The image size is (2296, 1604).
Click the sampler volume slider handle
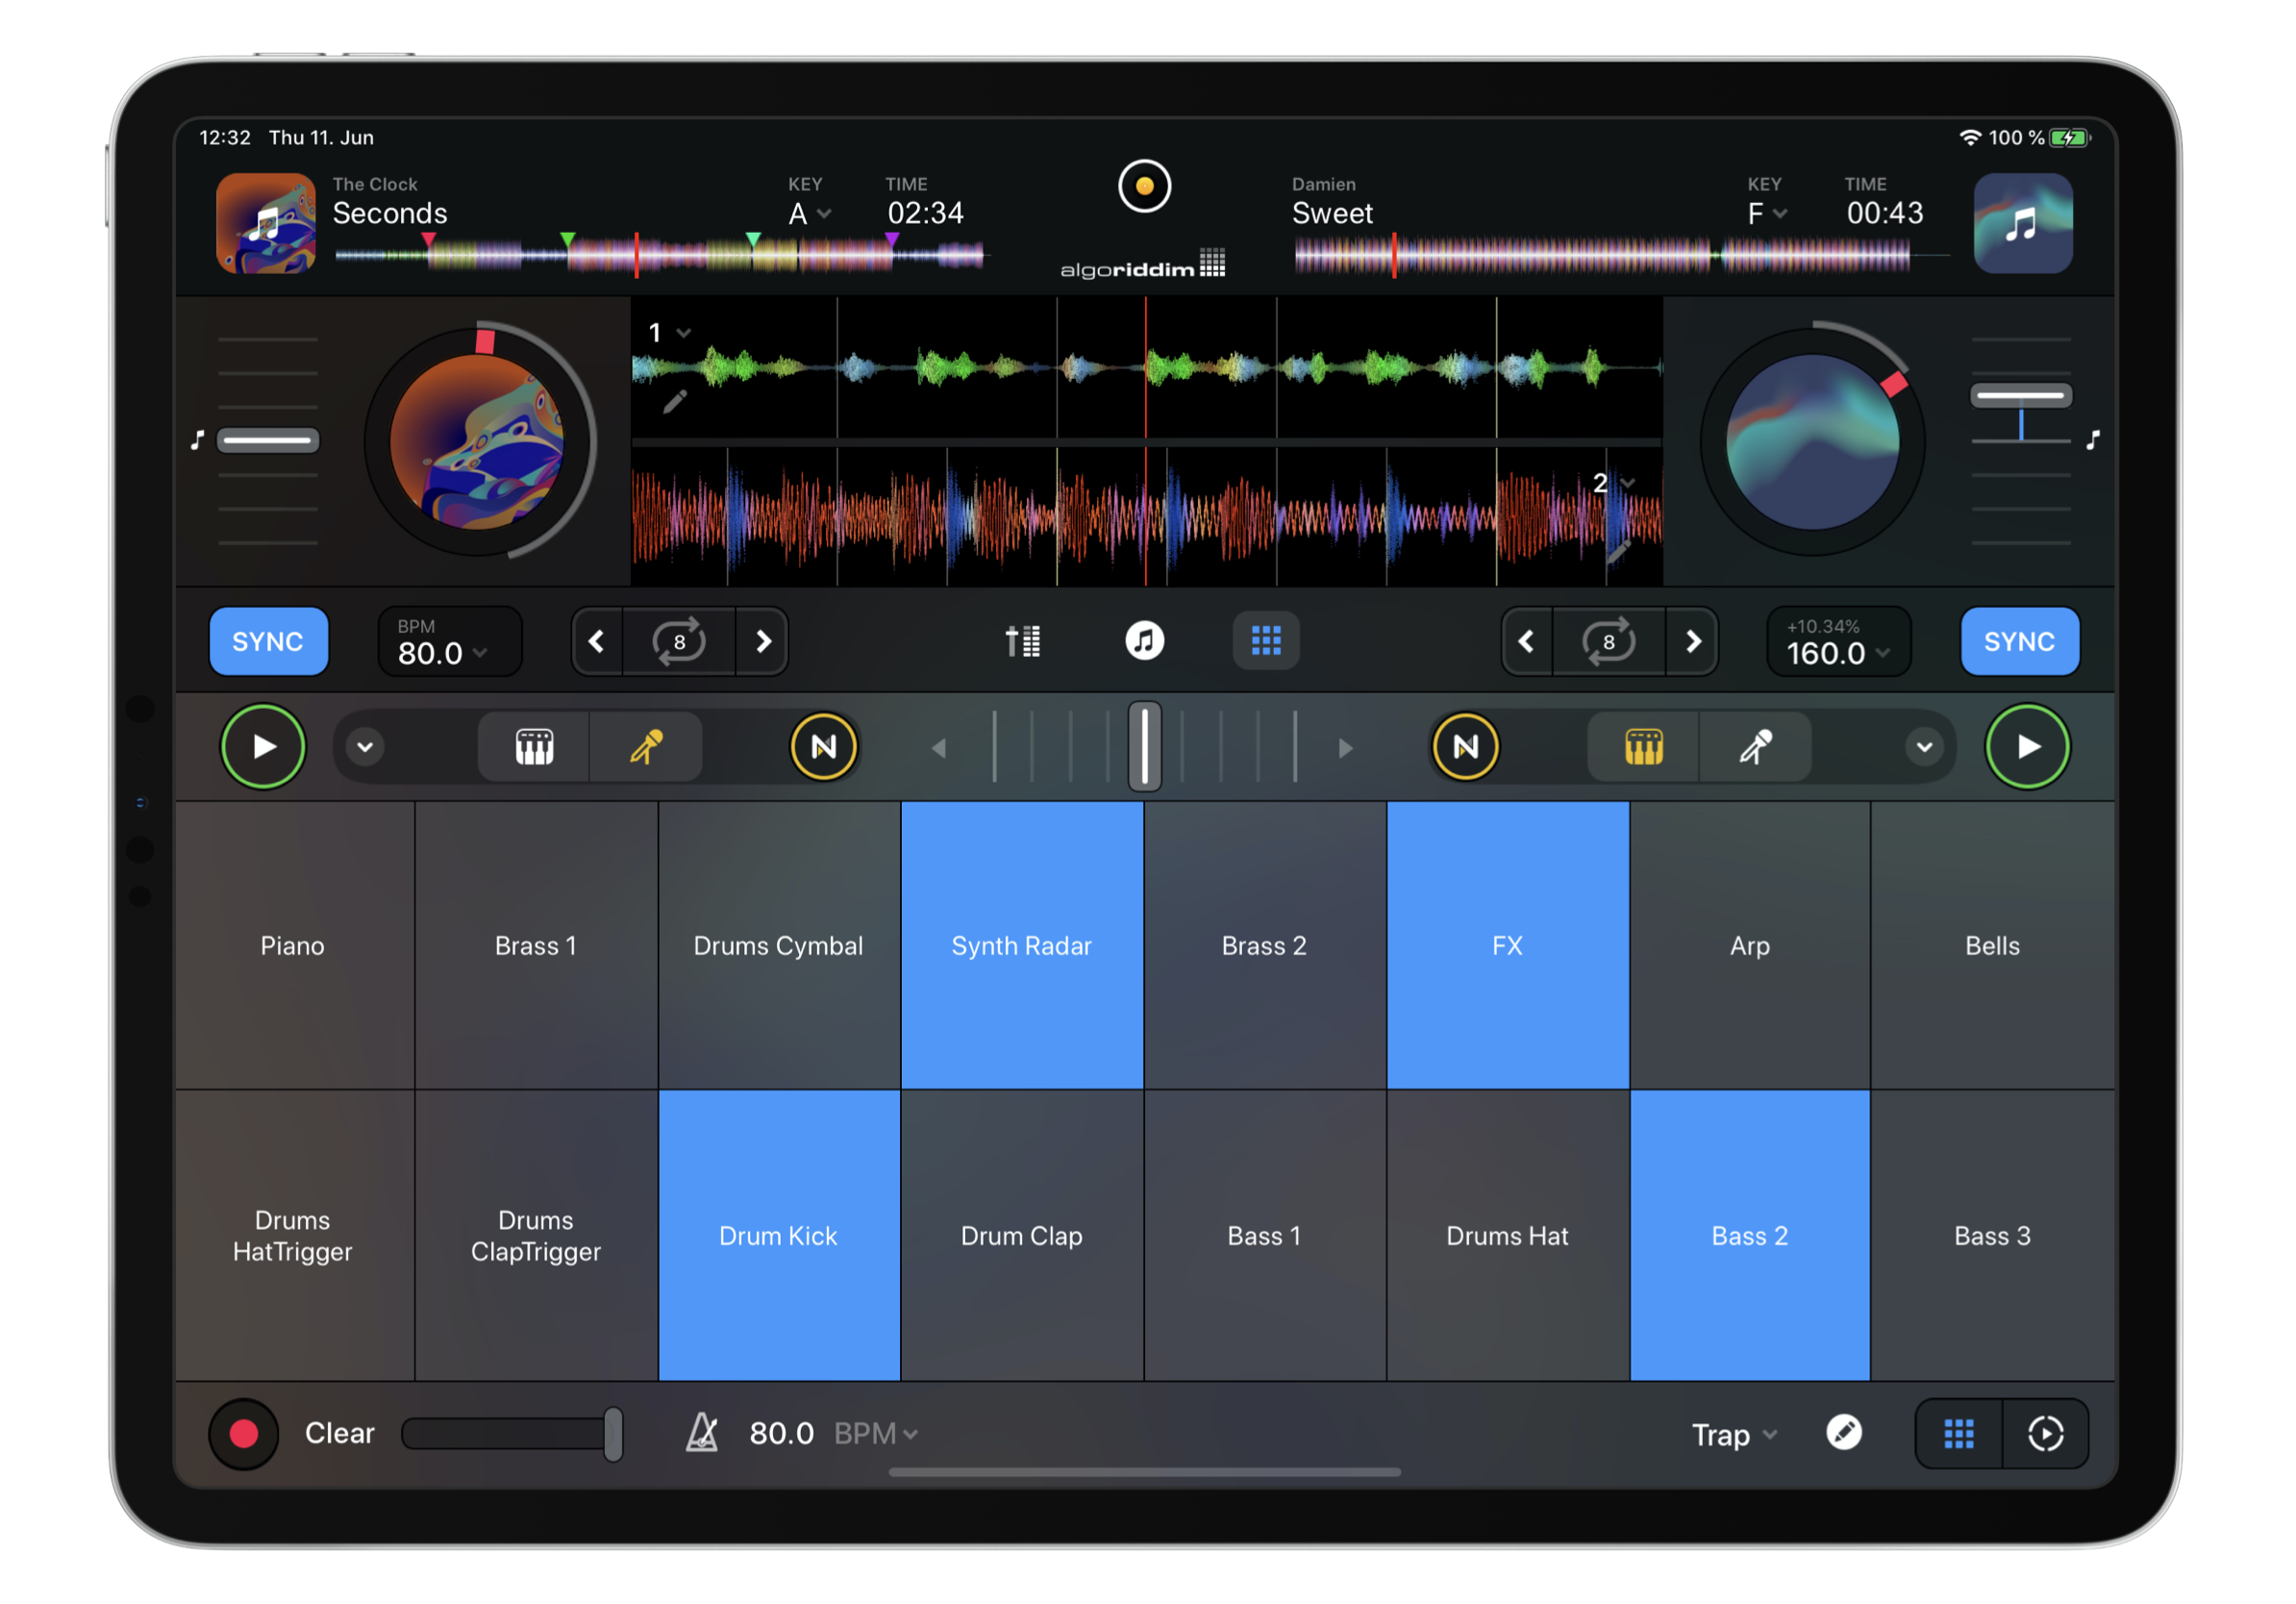(613, 1433)
